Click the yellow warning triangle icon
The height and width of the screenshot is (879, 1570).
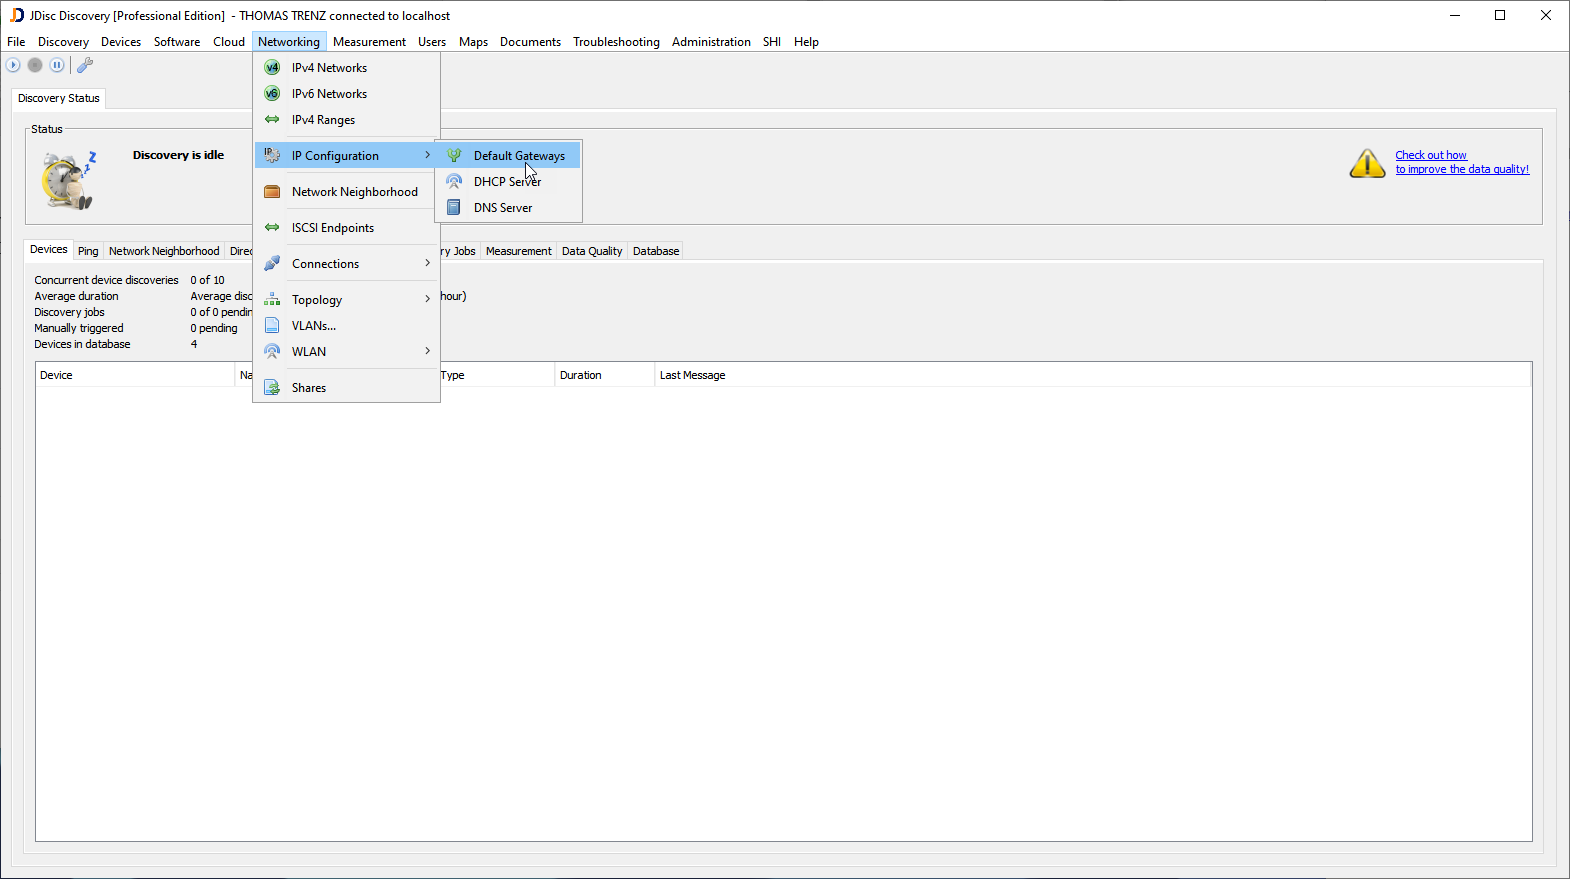tap(1367, 163)
